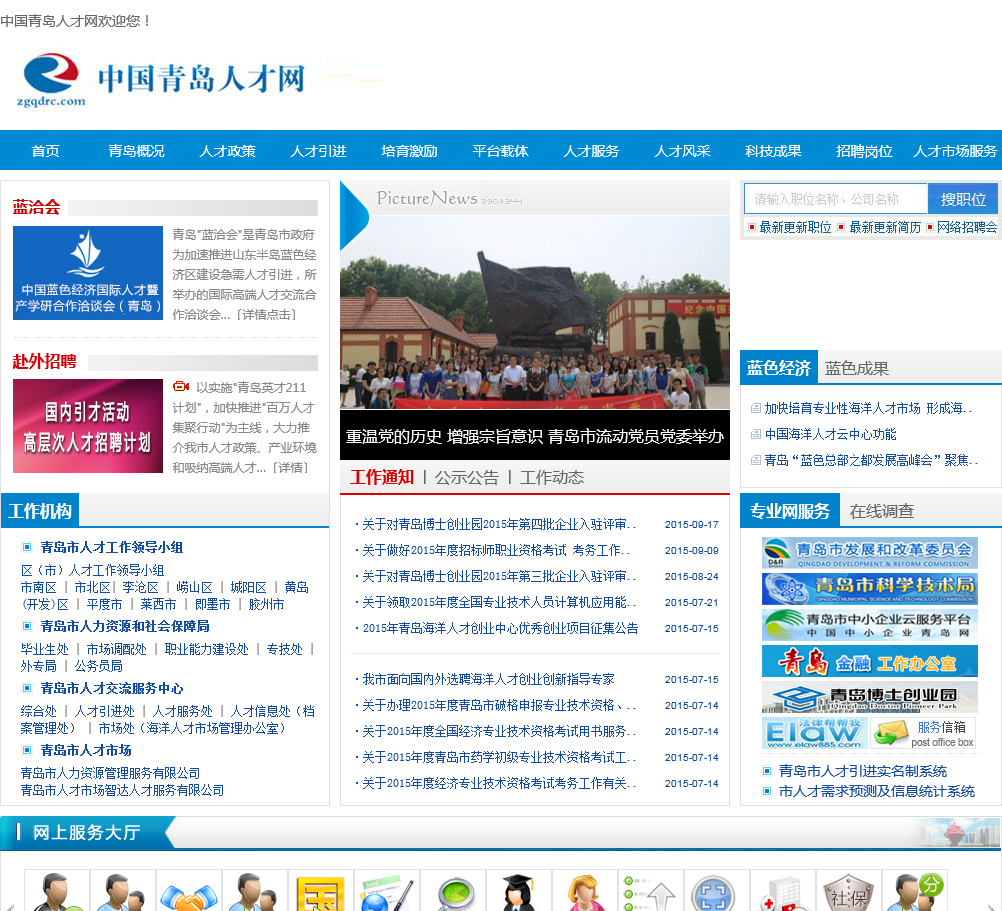Open the hospital building icon service
Image resolution: width=1002 pixels, height=911 pixels.
pyautogui.click(x=783, y=892)
